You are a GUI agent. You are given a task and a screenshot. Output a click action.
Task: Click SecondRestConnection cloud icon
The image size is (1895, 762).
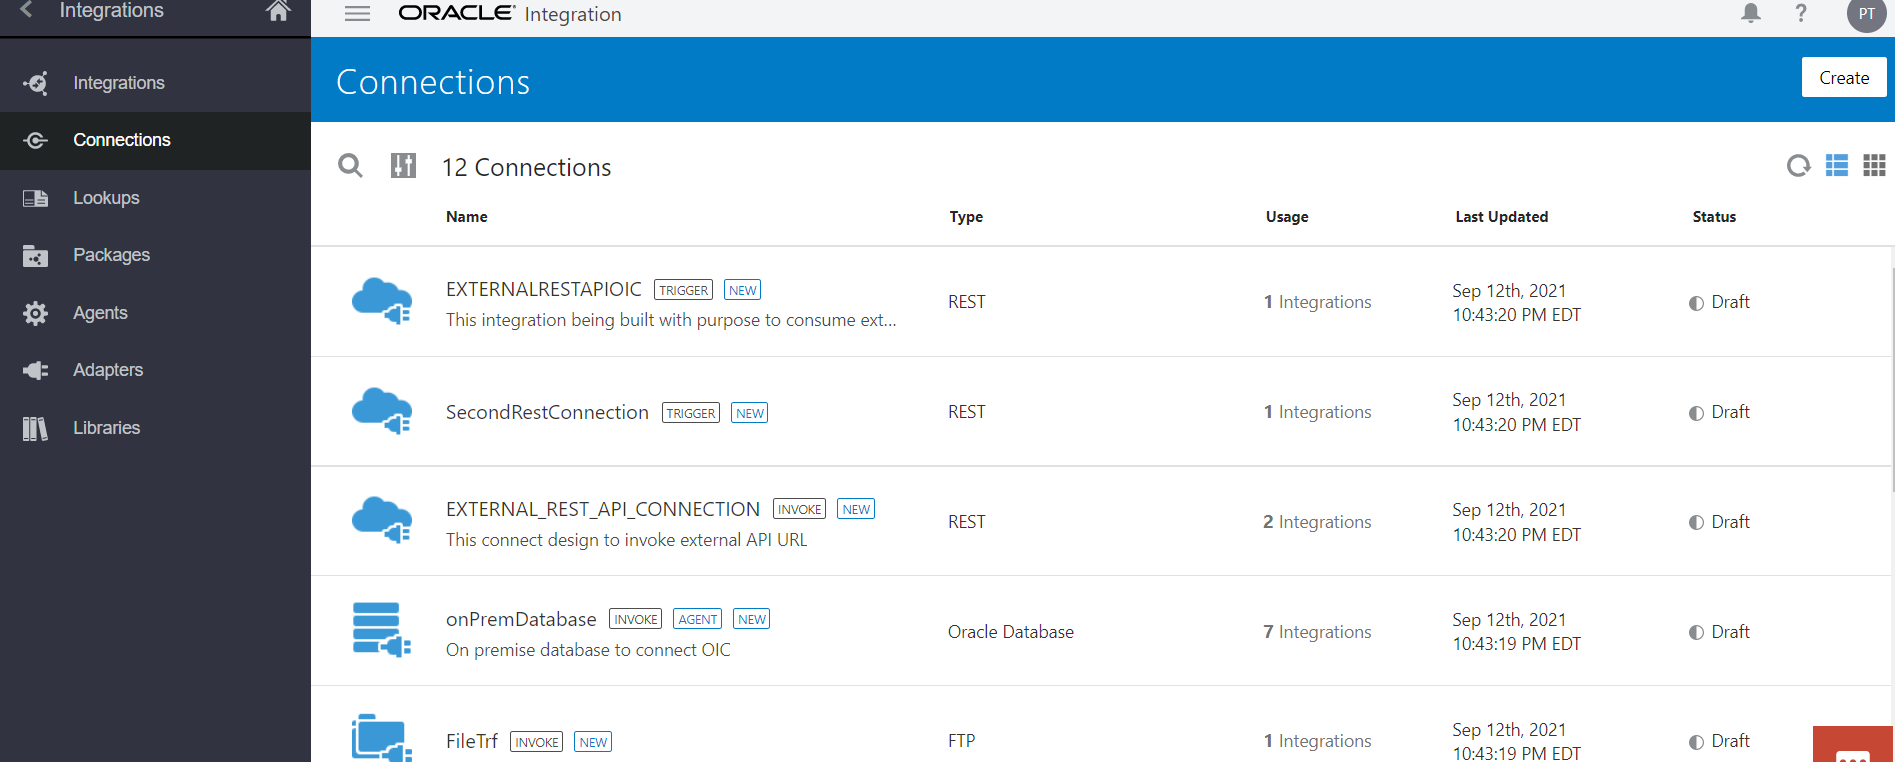click(382, 411)
